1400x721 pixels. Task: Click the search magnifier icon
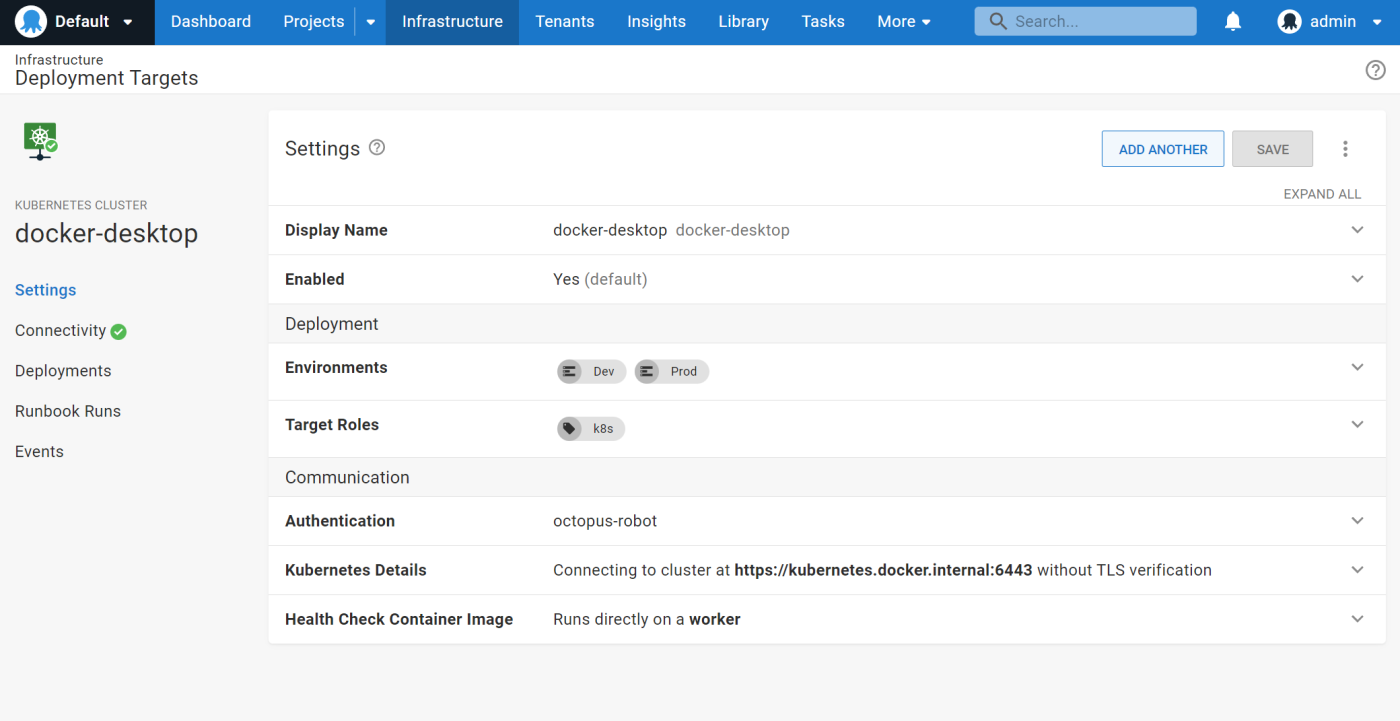click(996, 20)
